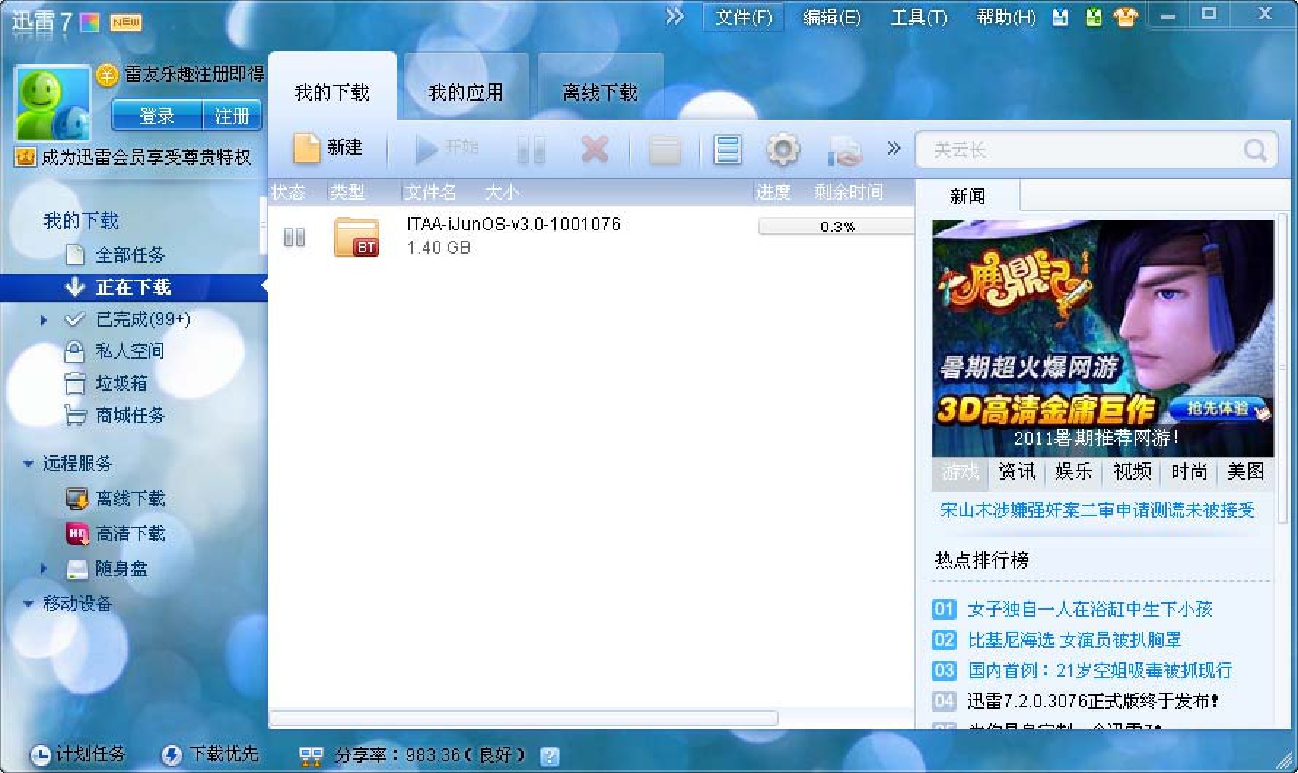Switch to 娱乐 news category
Screen dimensions: 1298x773
[x=1074, y=472]
